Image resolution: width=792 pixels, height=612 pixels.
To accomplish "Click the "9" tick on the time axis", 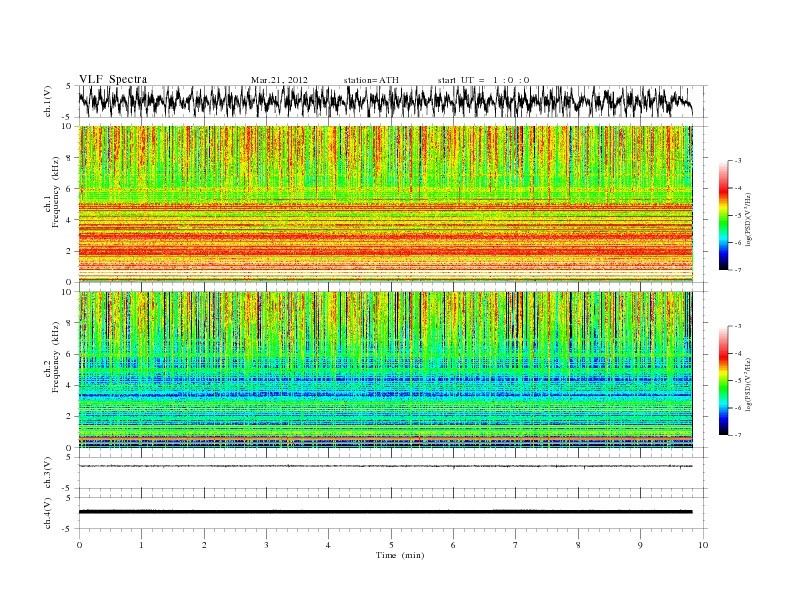I will 640,545.
